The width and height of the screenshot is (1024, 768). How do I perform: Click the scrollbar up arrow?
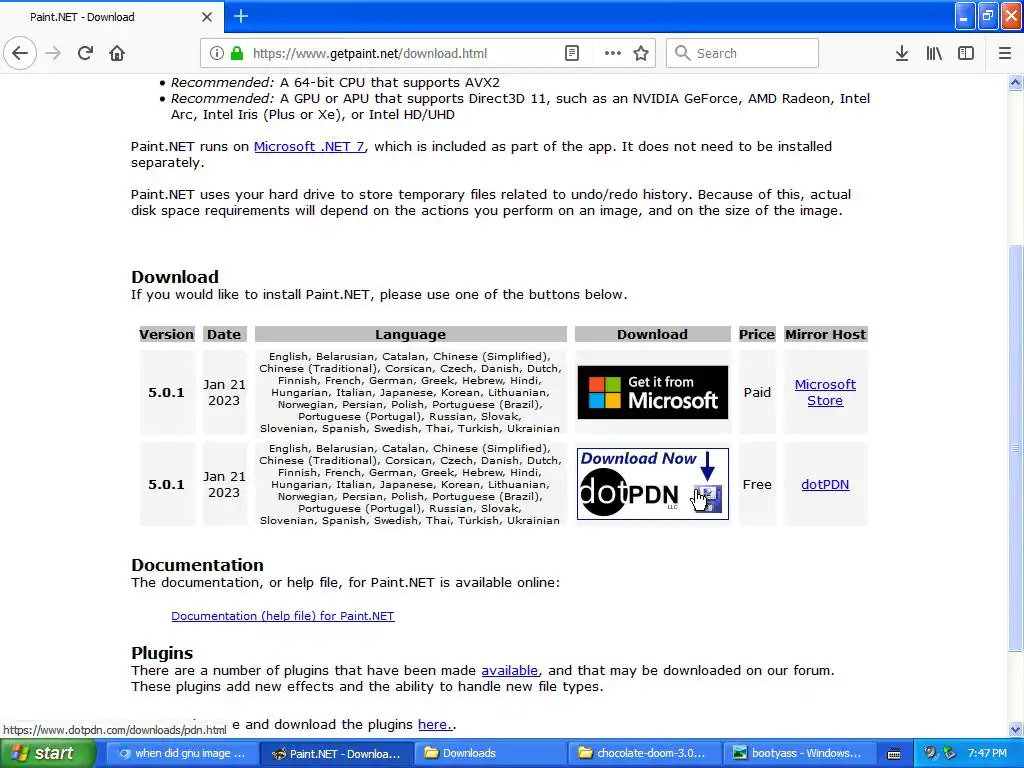pos(1015,82)
